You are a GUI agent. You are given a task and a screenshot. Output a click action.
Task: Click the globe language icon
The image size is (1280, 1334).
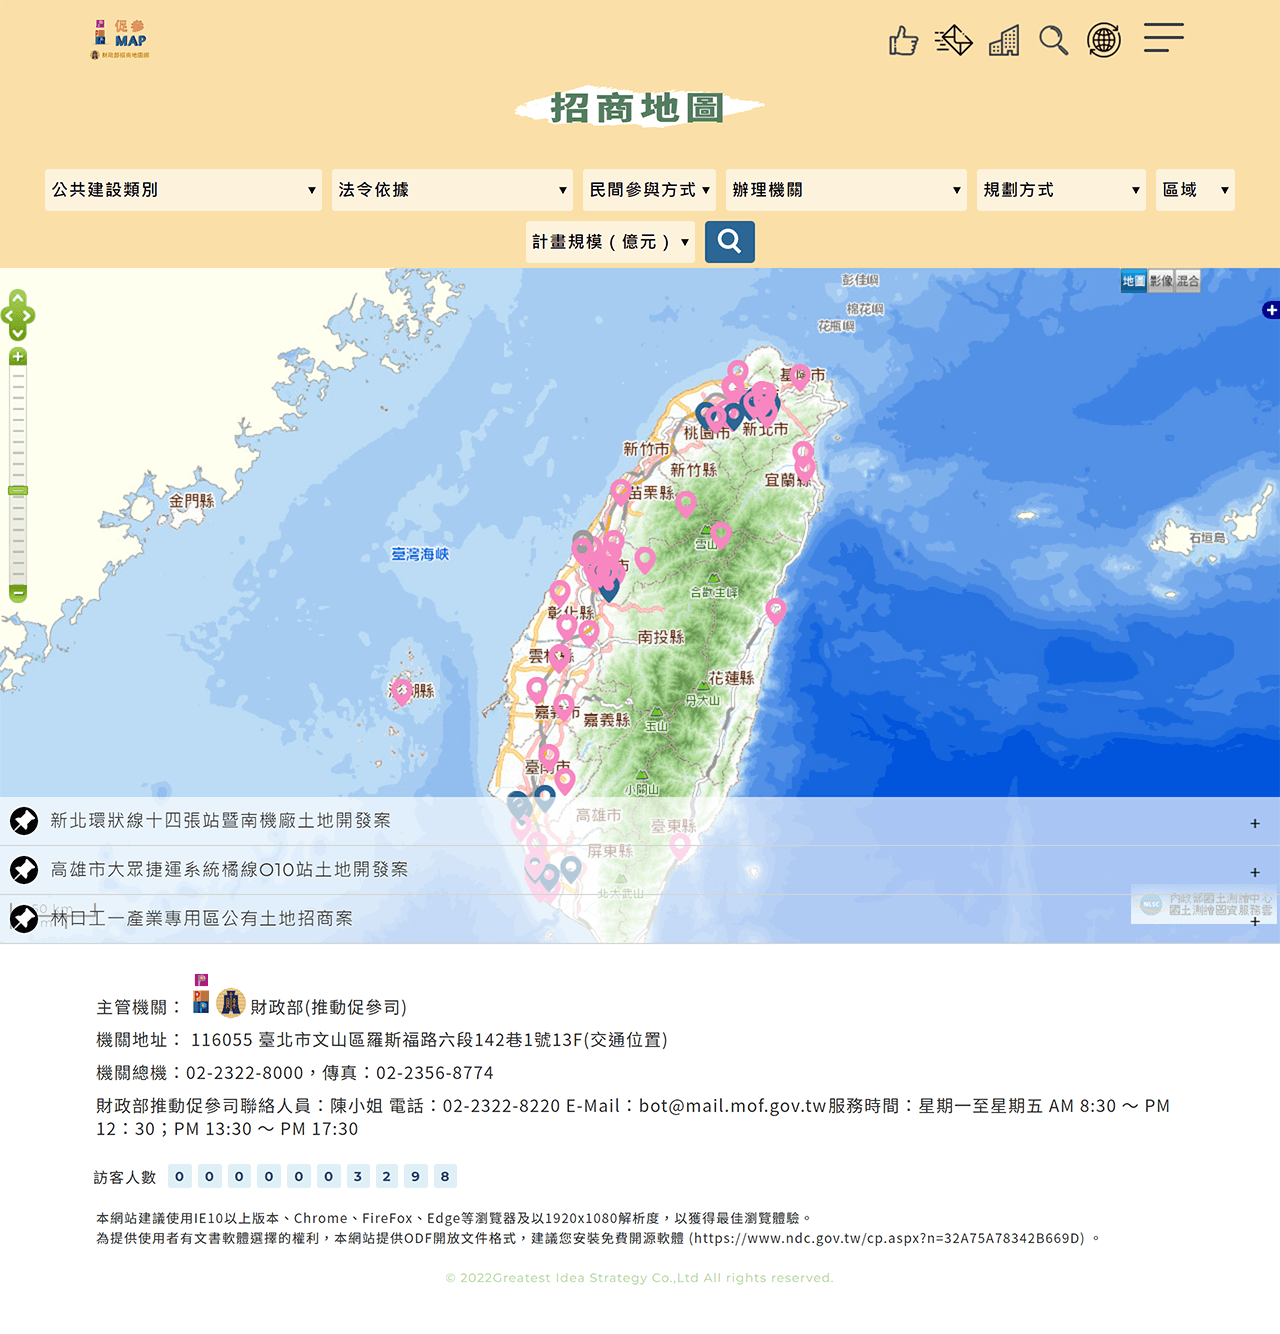(x=1104, y=40)
